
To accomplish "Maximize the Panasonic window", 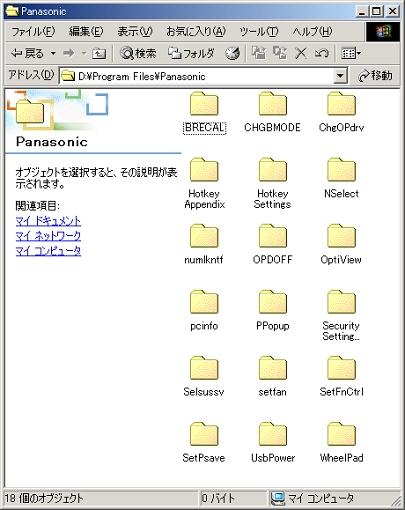I will 377,11.
